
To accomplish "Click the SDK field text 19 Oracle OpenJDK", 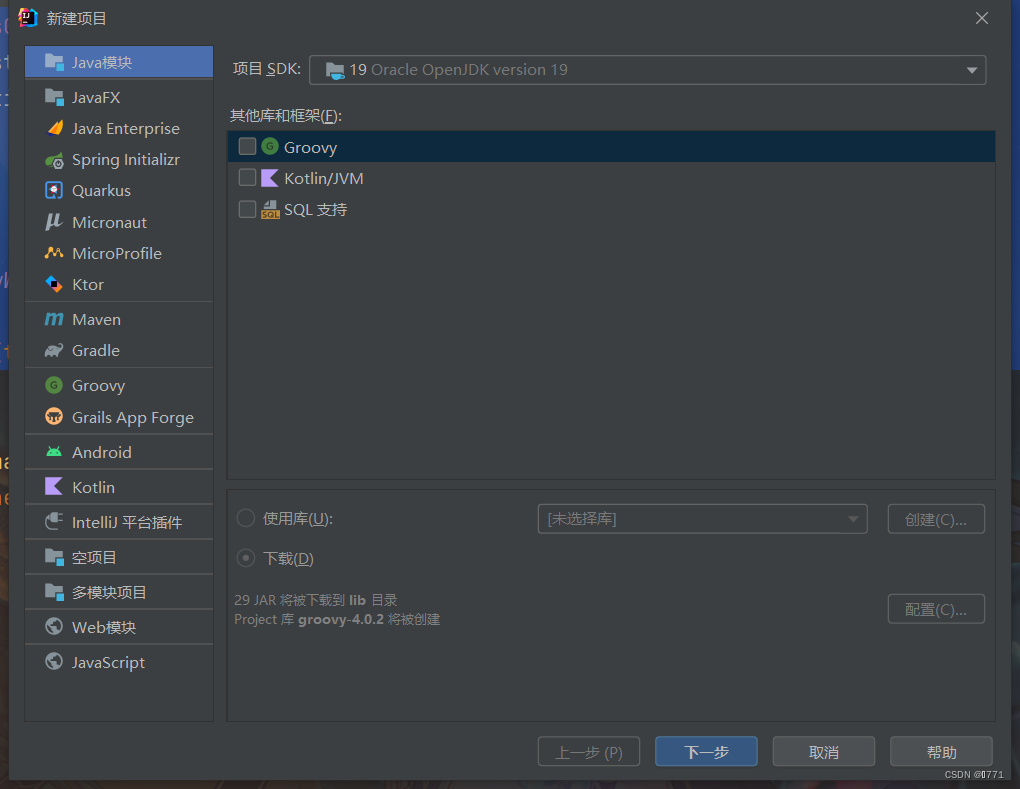I will click(458, 70).
